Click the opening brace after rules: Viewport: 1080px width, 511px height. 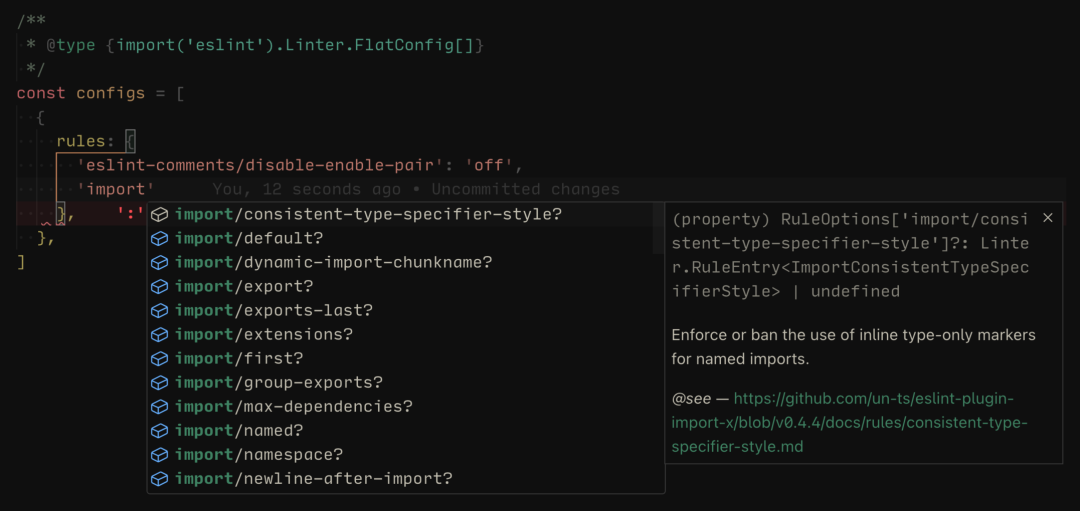[131, 141]
